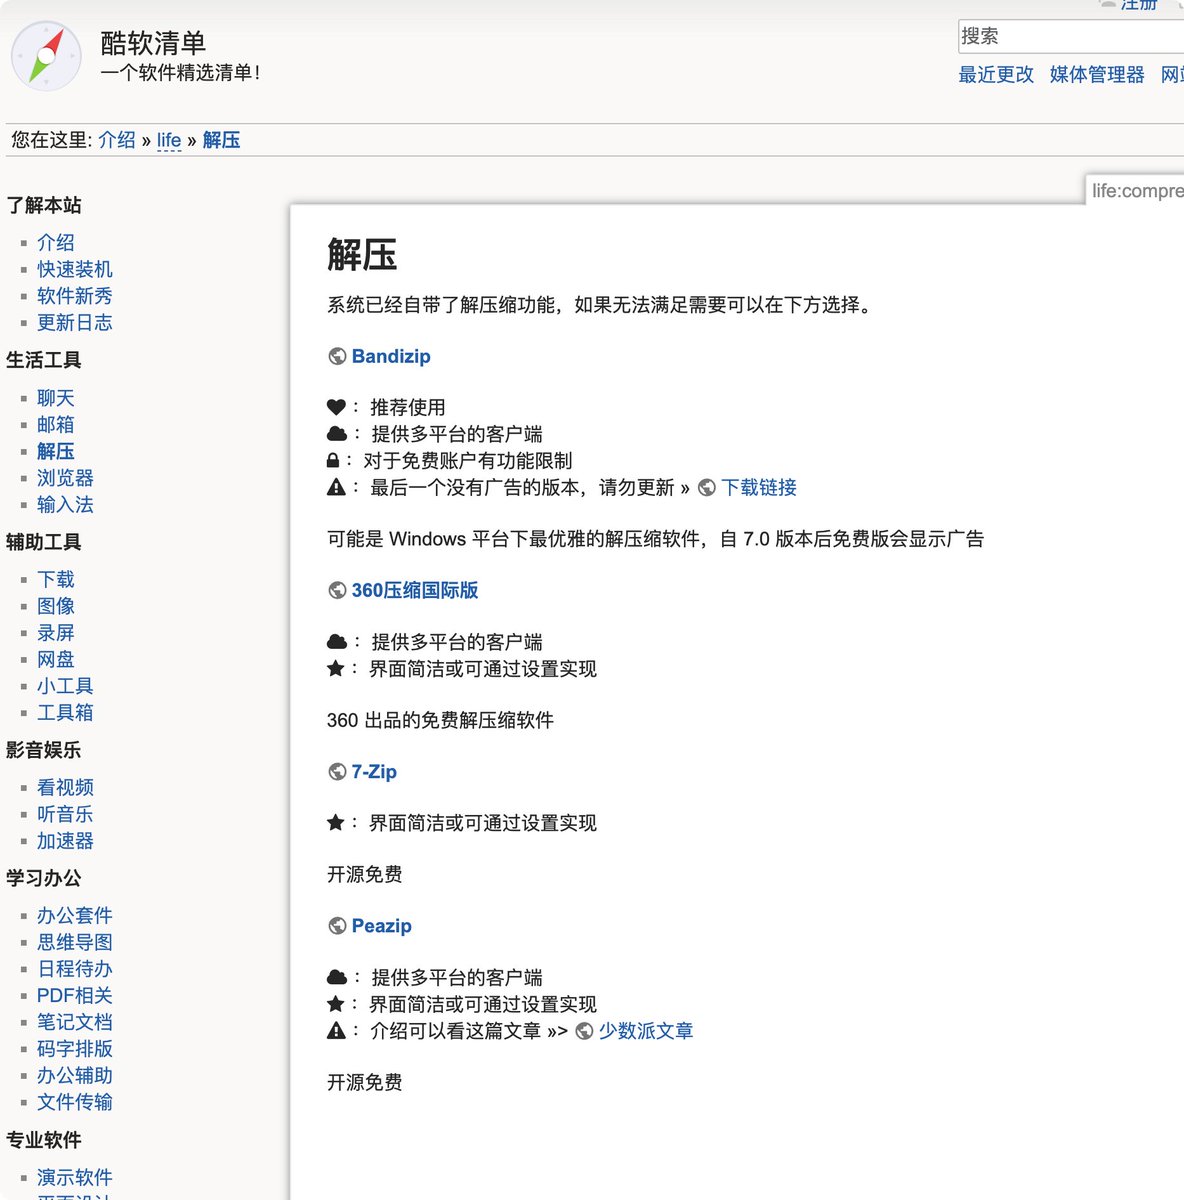This screenshot has height=1200, width=1184.
Task: Click star icon under Peazip
Action: click(336, 1004)
